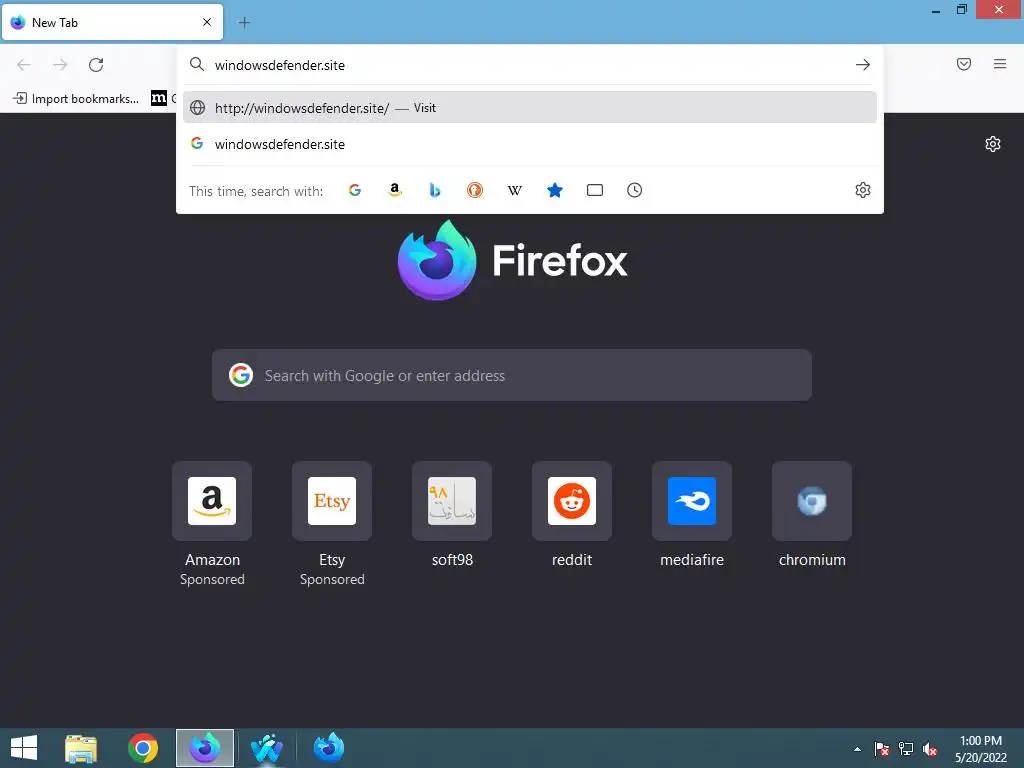Screen dimensions: 1024x768
Task: Open Windows Start menu
Action: (24, 748)
